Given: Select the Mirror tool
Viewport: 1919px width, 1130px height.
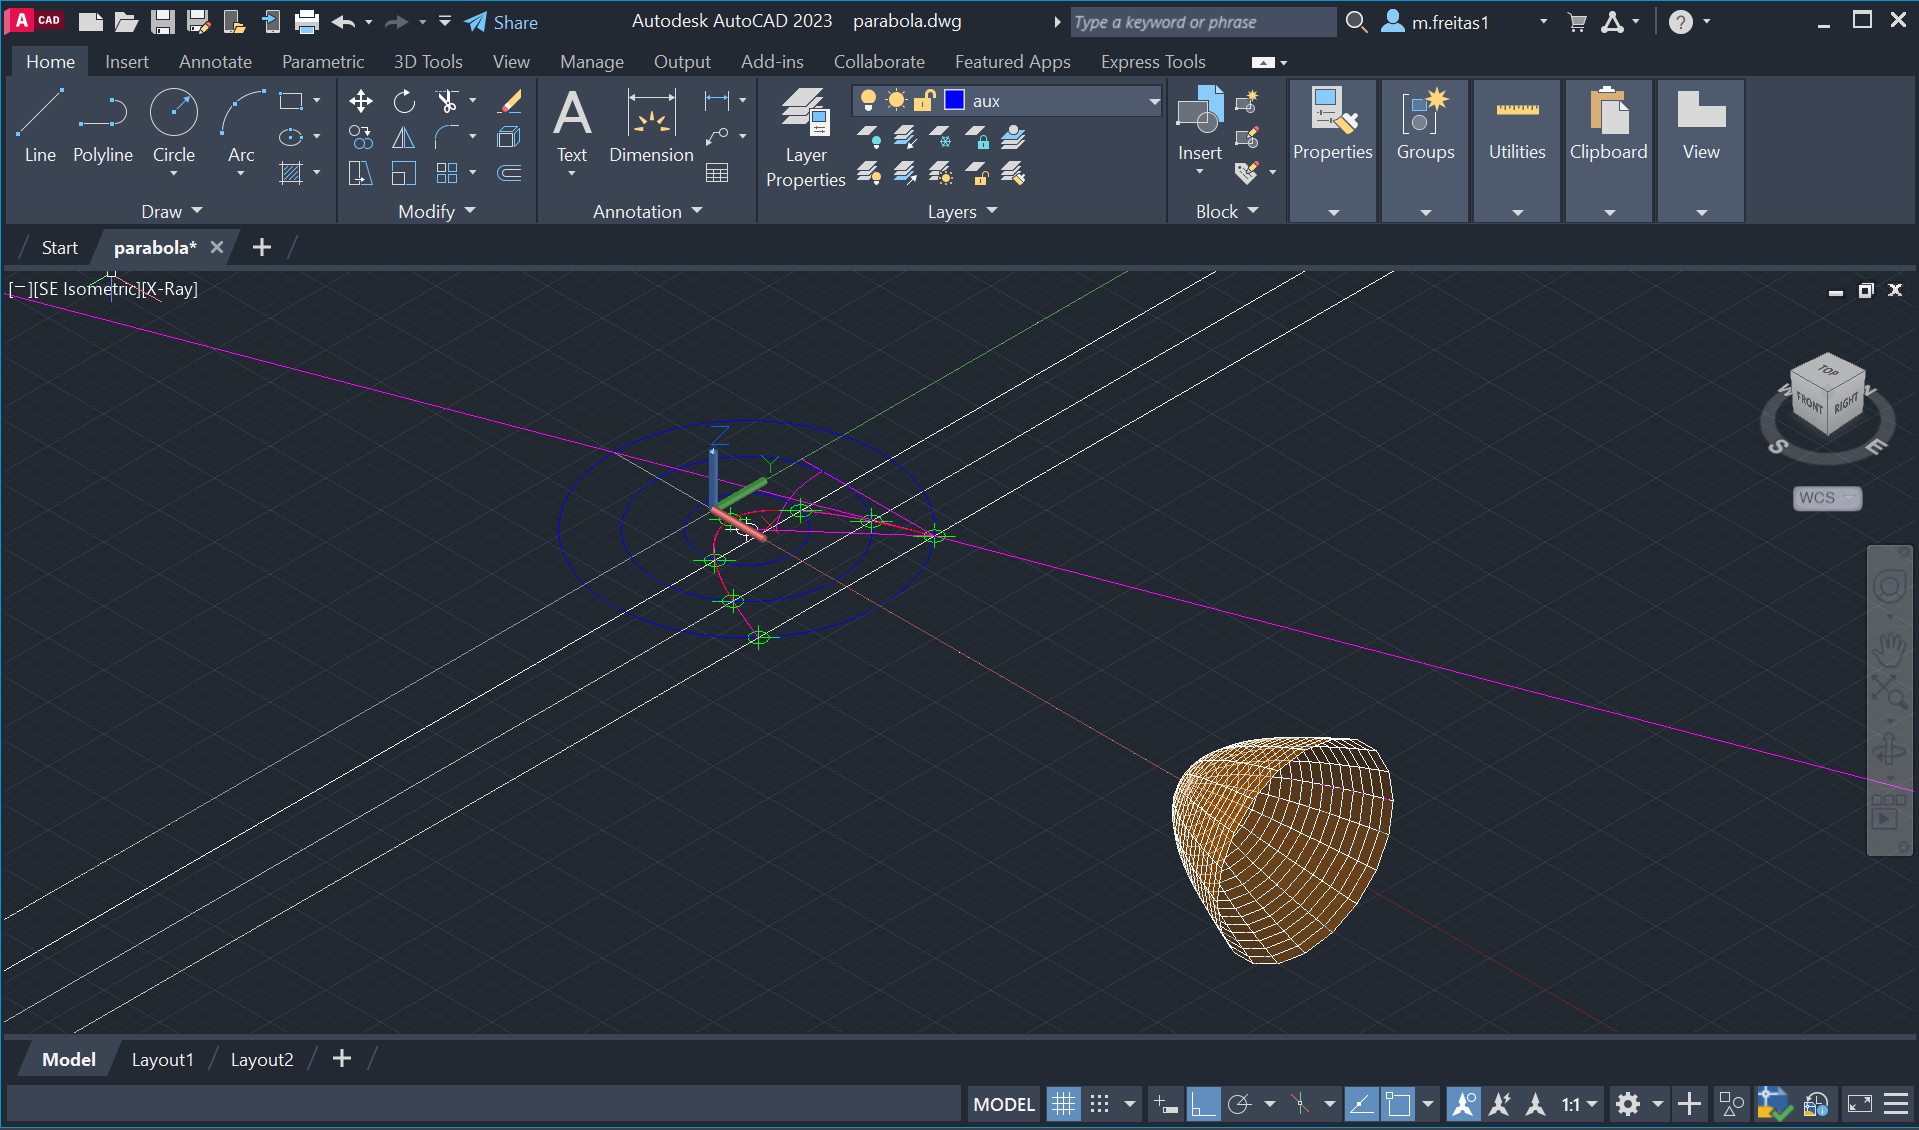Looking at the screenshot, I should tap(404, 137).
